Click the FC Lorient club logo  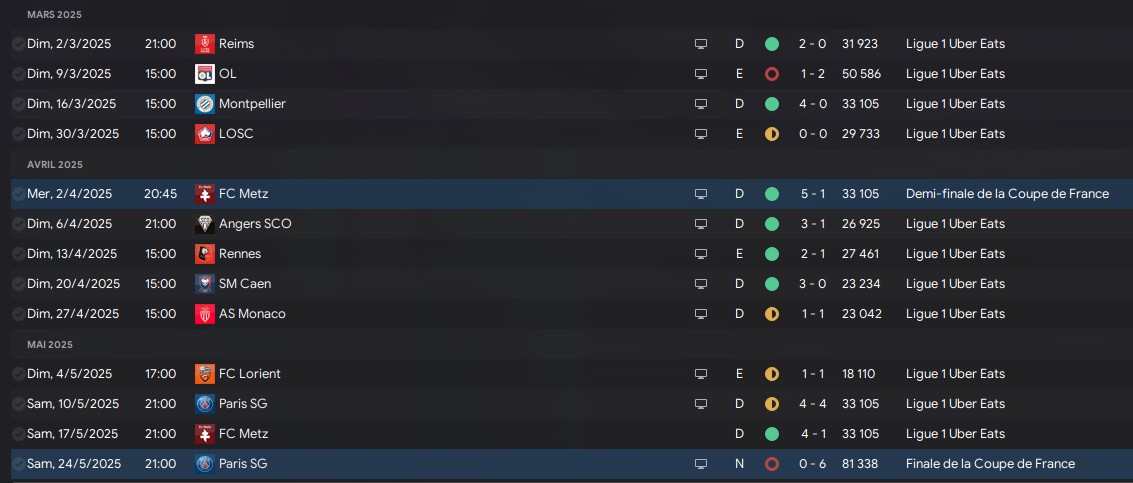tap(204, 374)
